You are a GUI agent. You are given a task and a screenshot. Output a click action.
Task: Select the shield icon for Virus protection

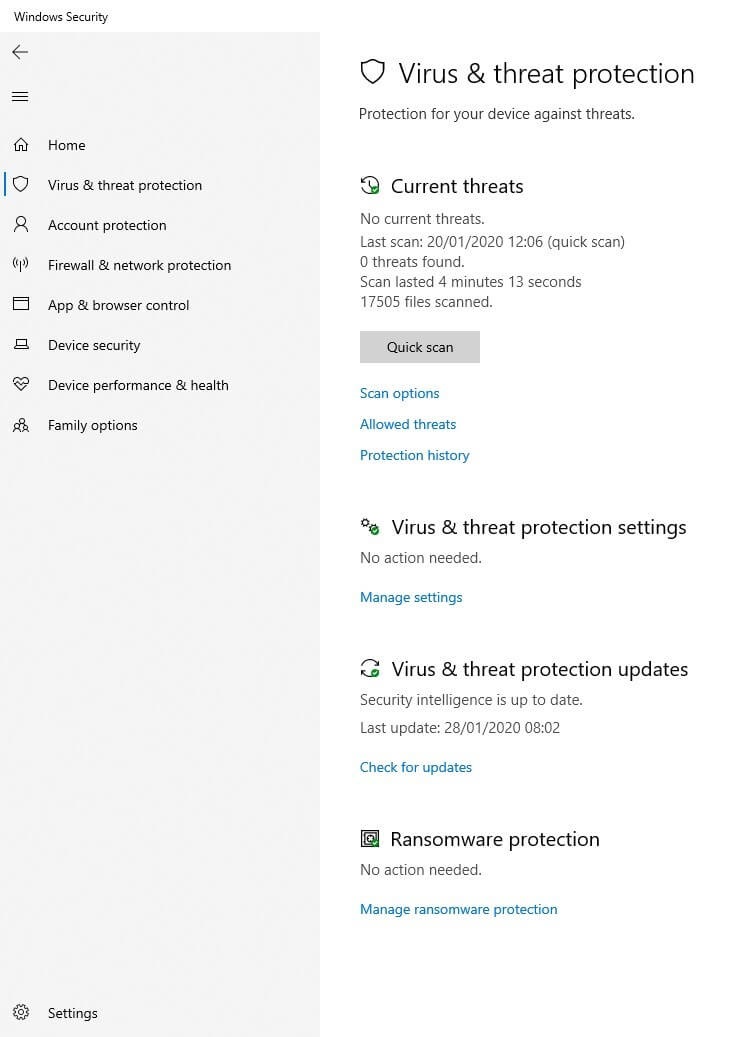point(21,185)
